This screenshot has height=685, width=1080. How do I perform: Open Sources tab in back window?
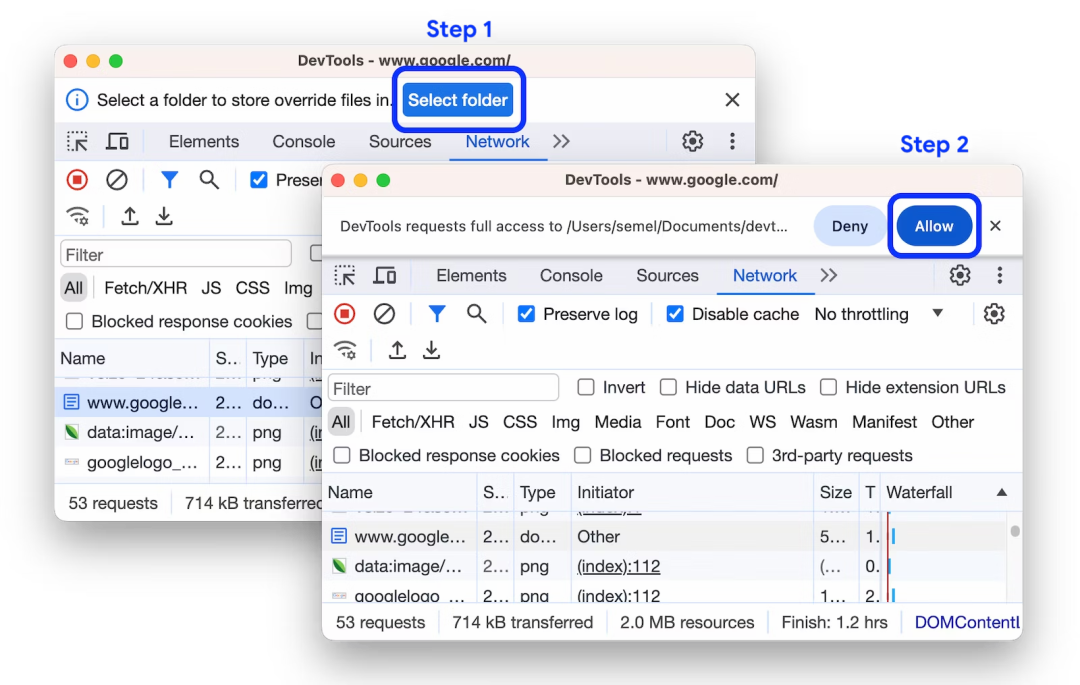pos(400,141)
